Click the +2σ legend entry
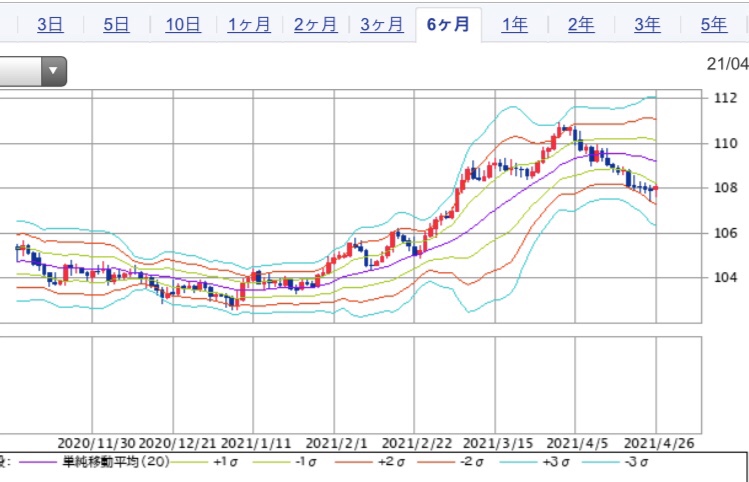Screen dimensions: 749x482 click(391, 462)
